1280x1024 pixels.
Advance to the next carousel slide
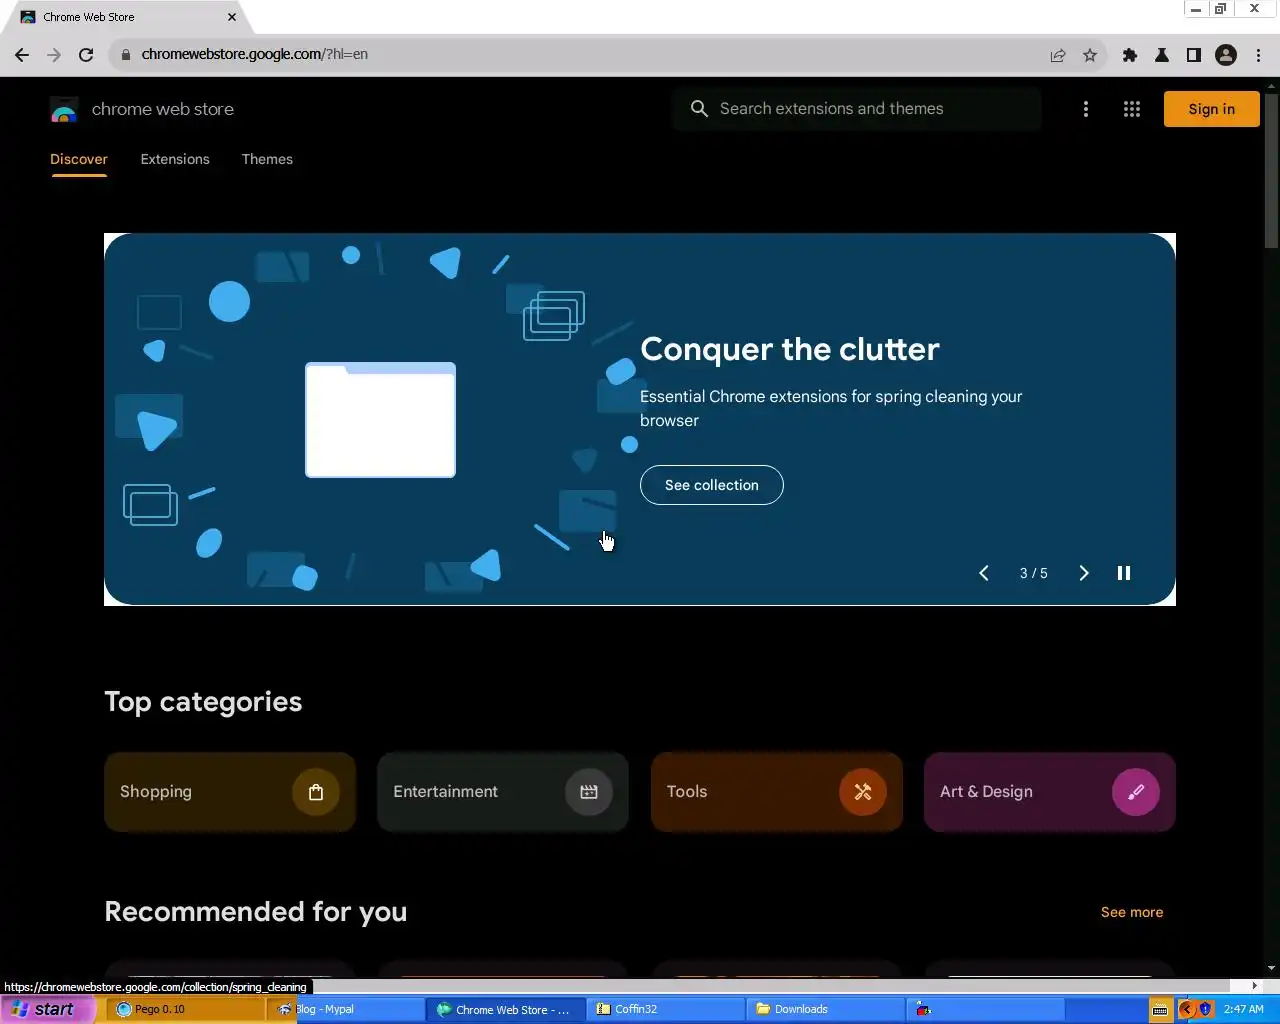(x=1084, y=573)
